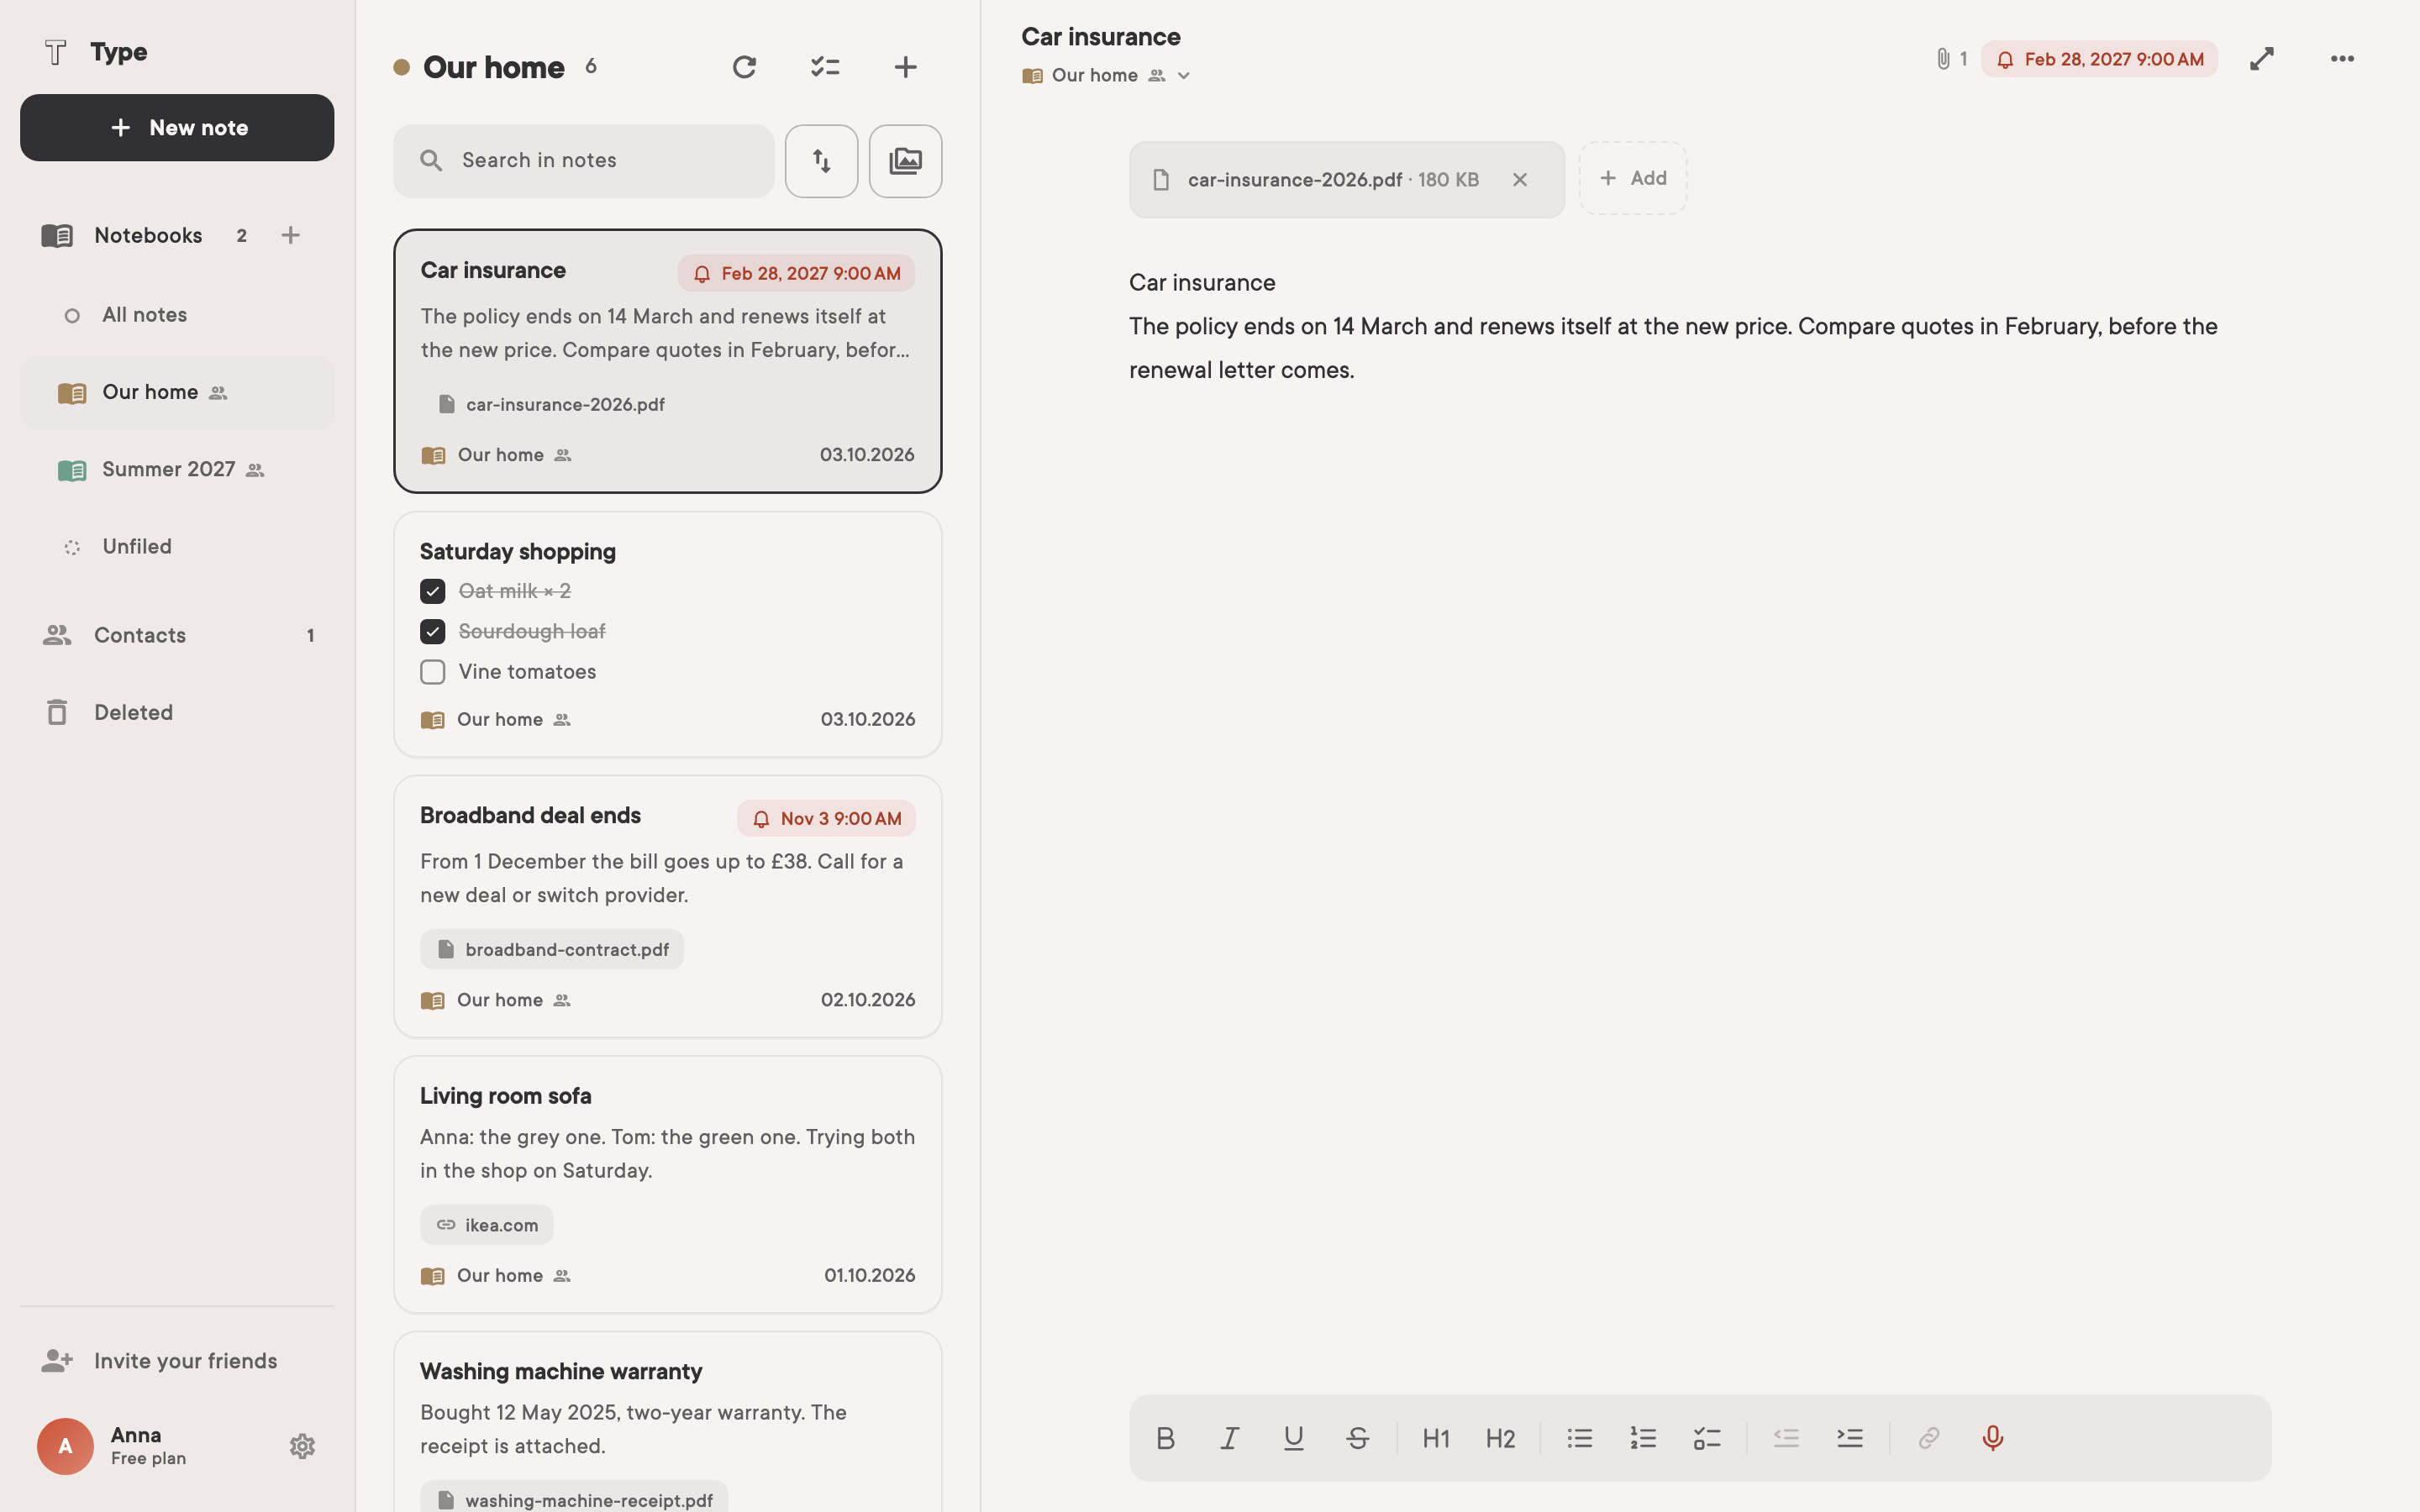Open broadband-contract.pdf attachment chip
2420x1512 pixels.
[x=552, y=949]
